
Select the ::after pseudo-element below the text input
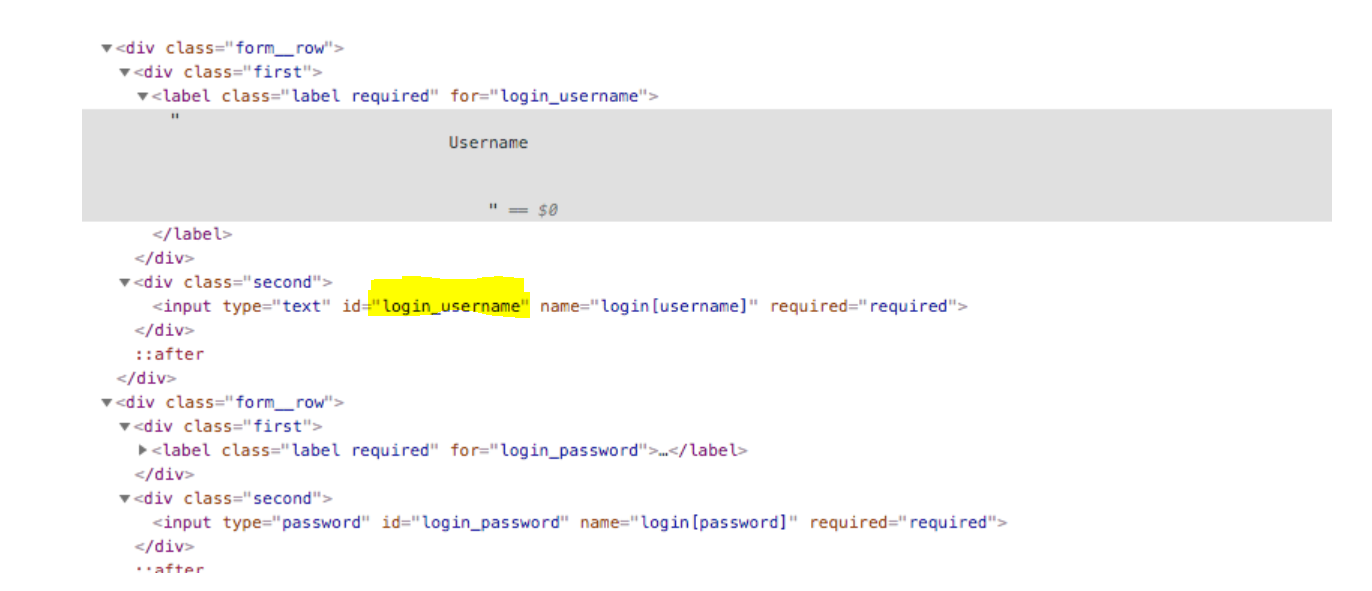[x=170, y=354]
